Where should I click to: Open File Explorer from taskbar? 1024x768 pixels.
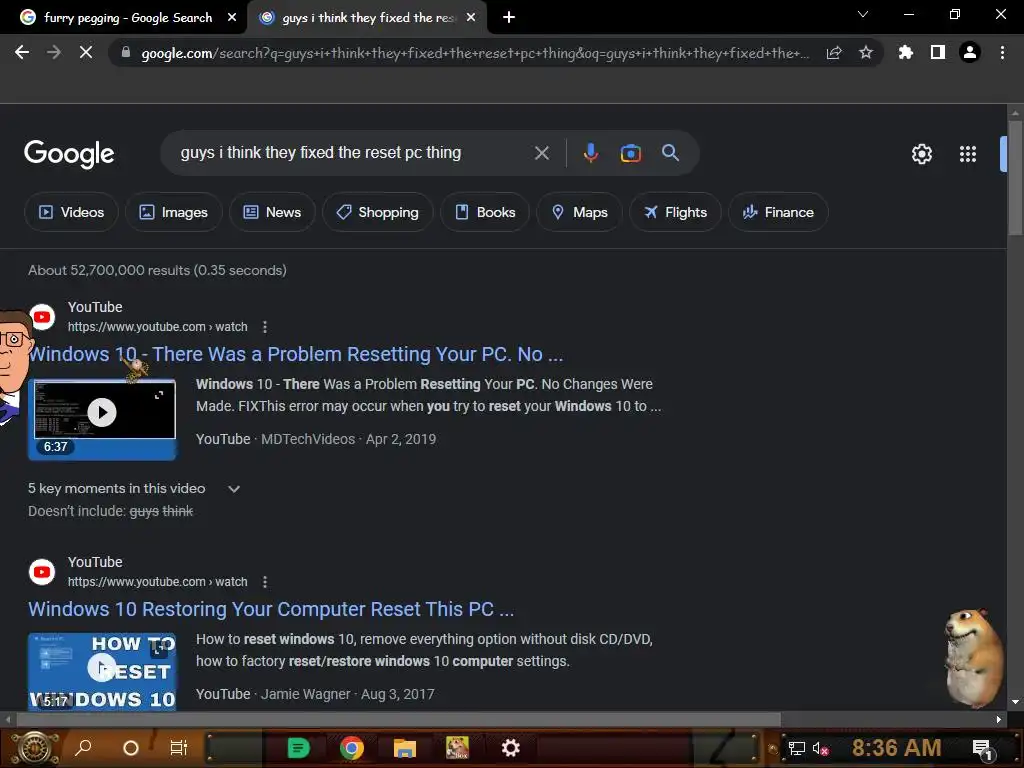pos(404,748)
